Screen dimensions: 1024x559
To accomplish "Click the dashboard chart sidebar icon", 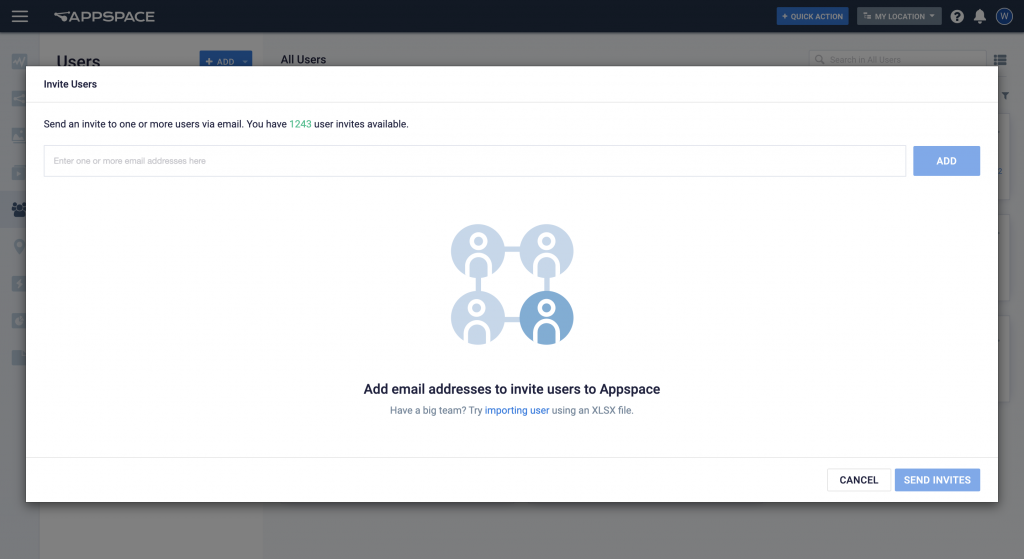I will (19, 61).
